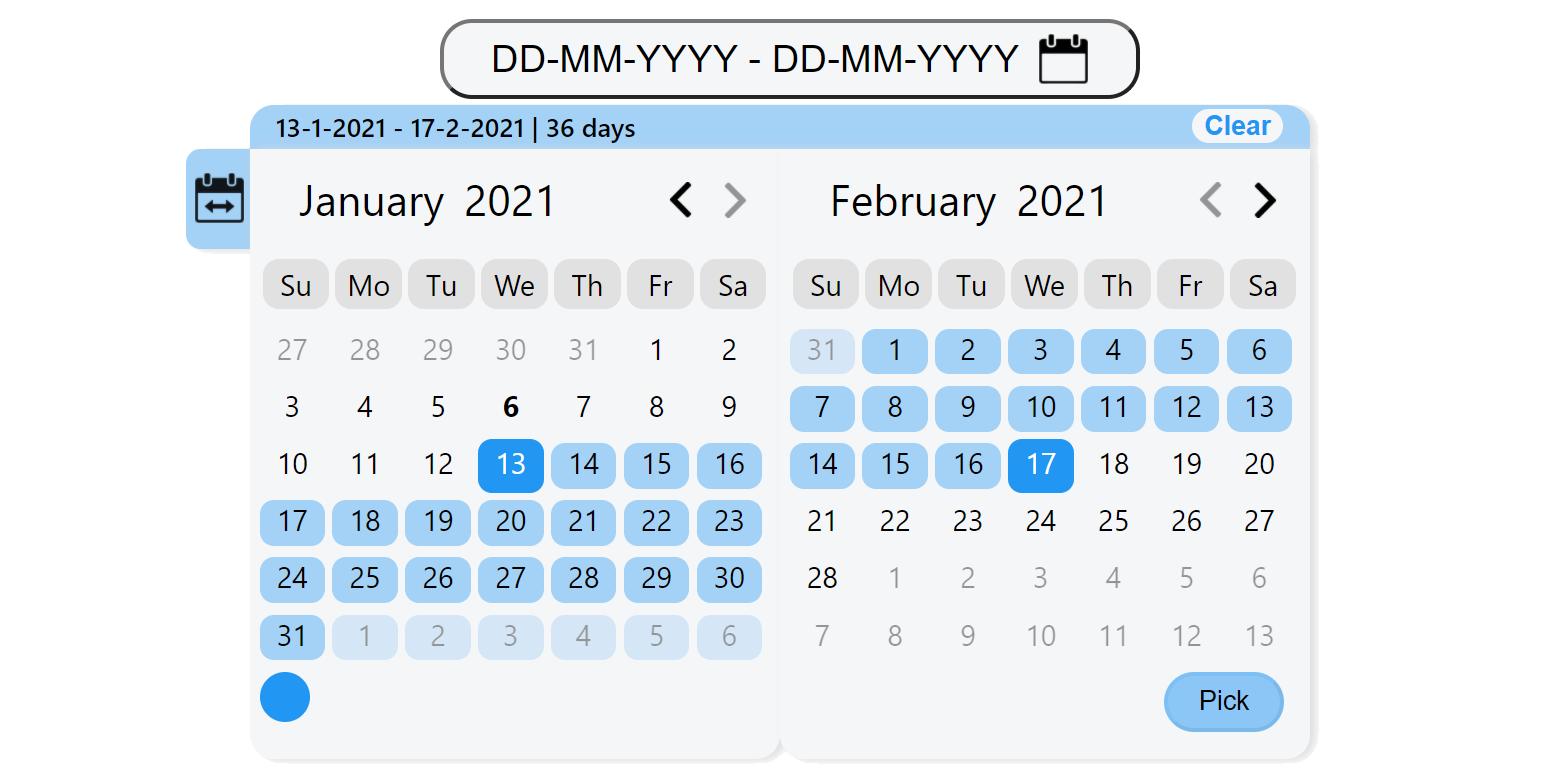
Task: Open the 2021 year selector beside January
Action: 510,202
